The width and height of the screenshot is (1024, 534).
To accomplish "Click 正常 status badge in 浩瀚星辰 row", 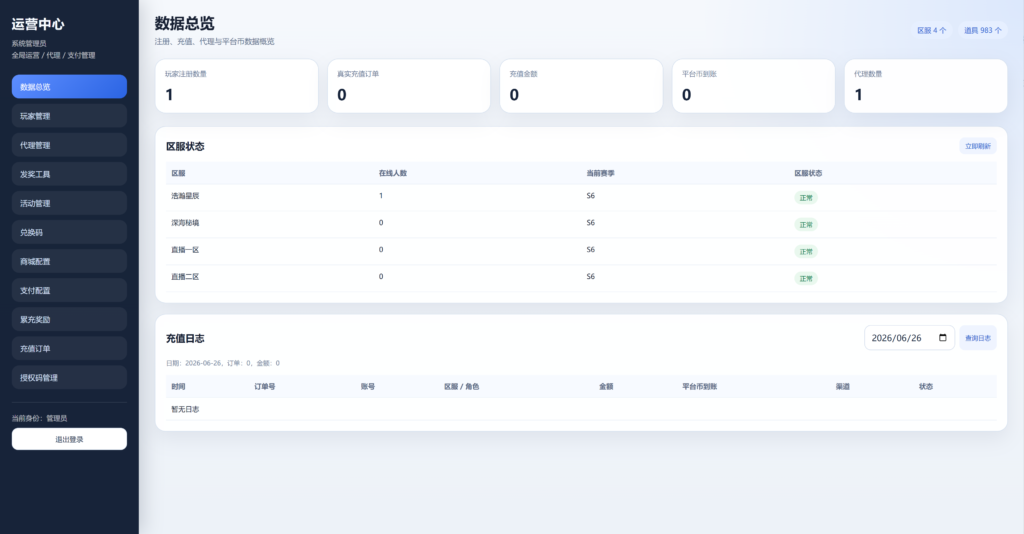I will (x=806, y=198).
